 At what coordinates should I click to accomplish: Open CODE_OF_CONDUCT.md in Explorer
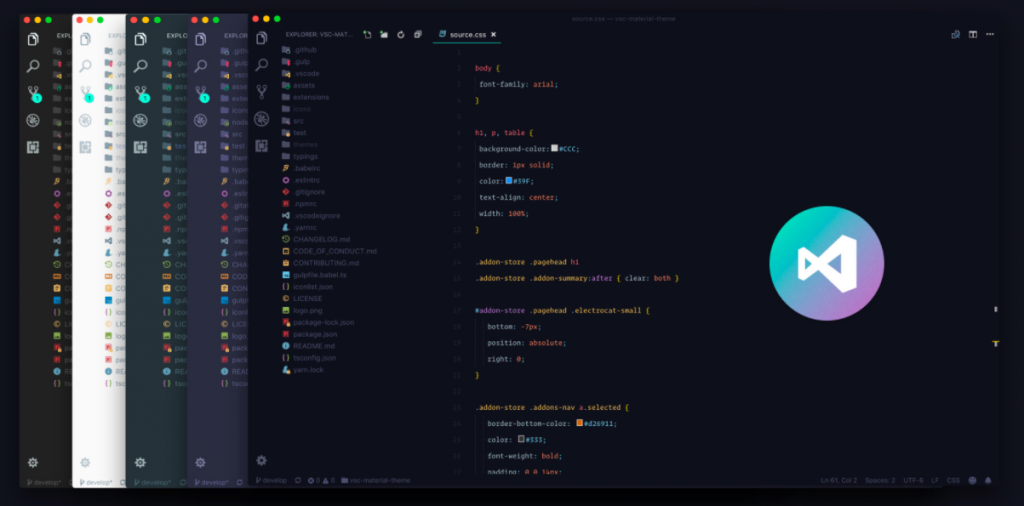point(329,251)
